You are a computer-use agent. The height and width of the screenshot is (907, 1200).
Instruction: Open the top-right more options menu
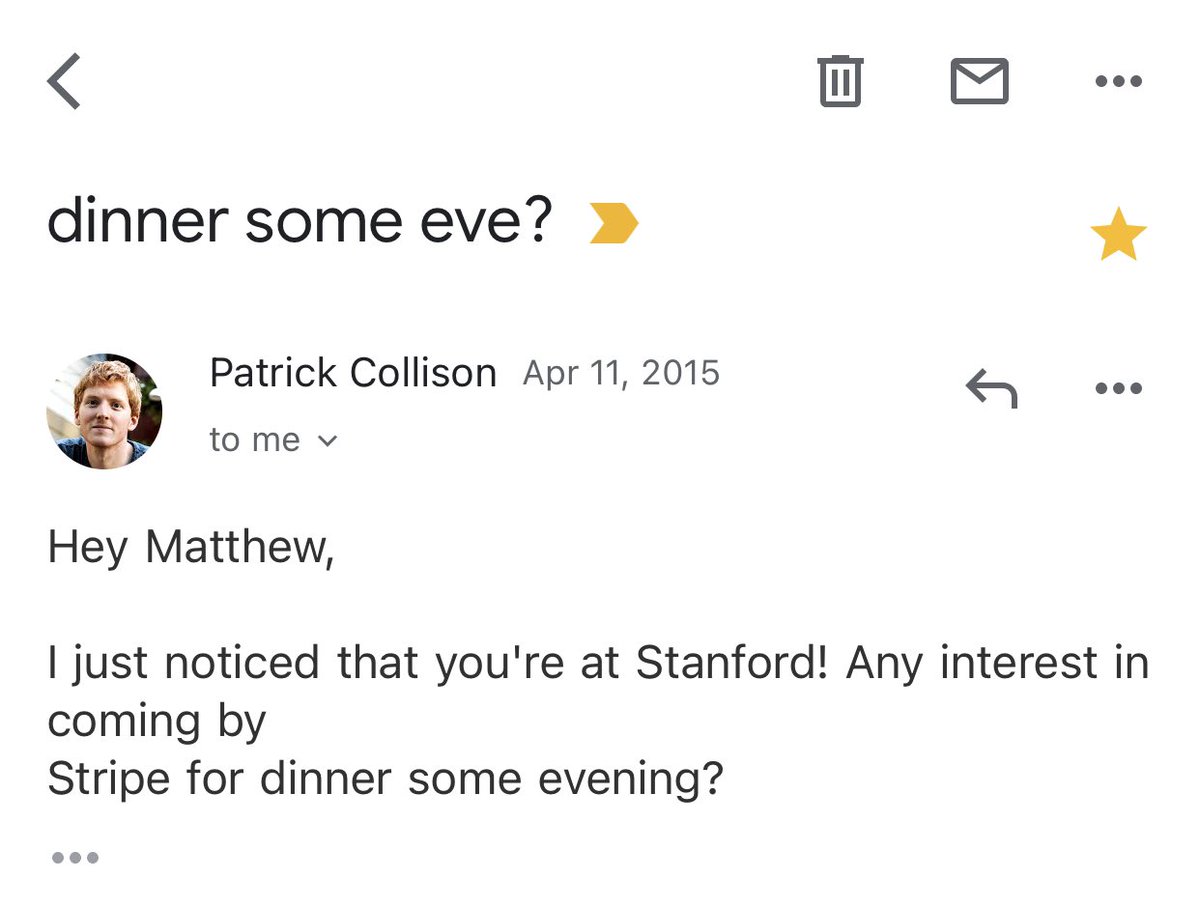[1118, 81]
